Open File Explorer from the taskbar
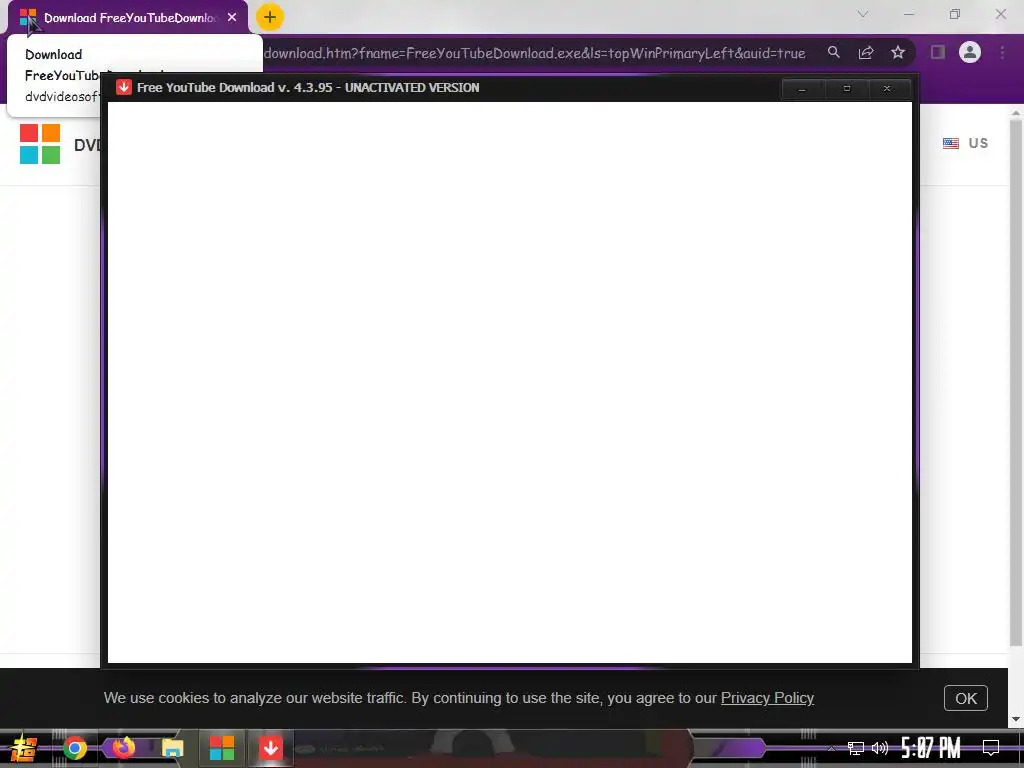The height and width of the screenshot is (768, 1024). (172, 748)
